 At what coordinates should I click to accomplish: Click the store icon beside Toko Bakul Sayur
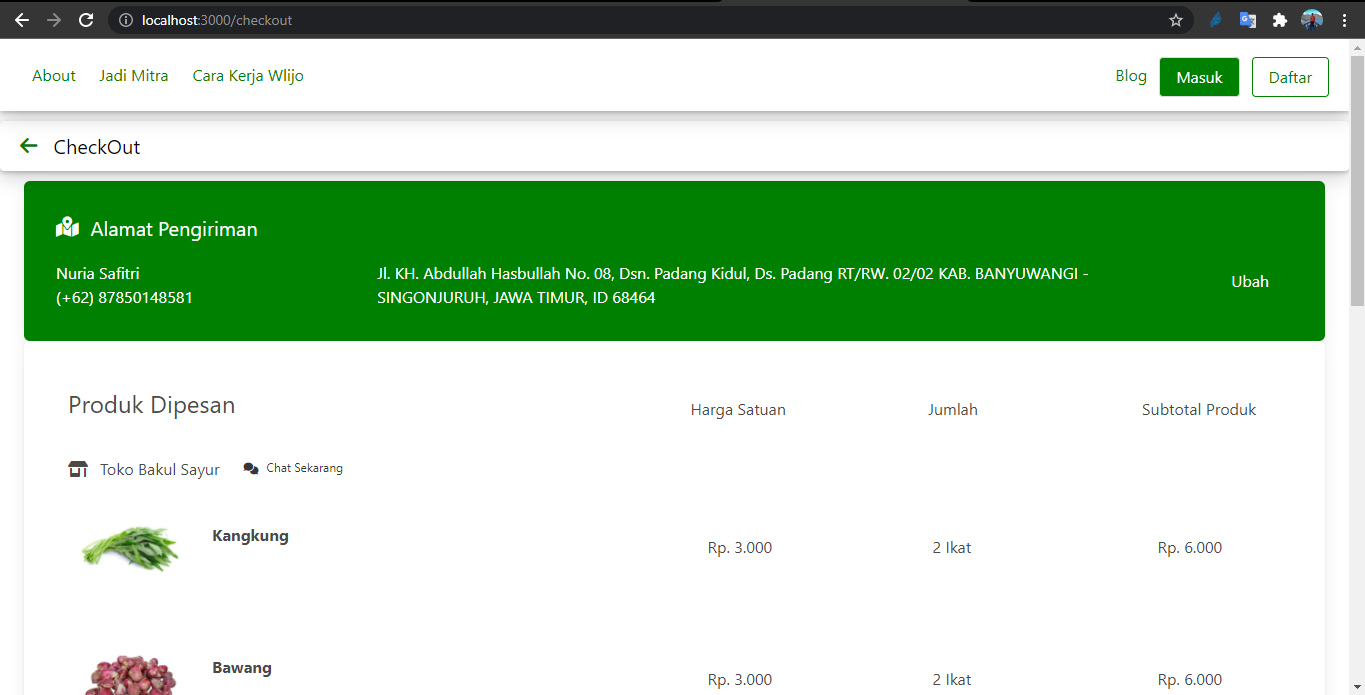pos(78,468)
